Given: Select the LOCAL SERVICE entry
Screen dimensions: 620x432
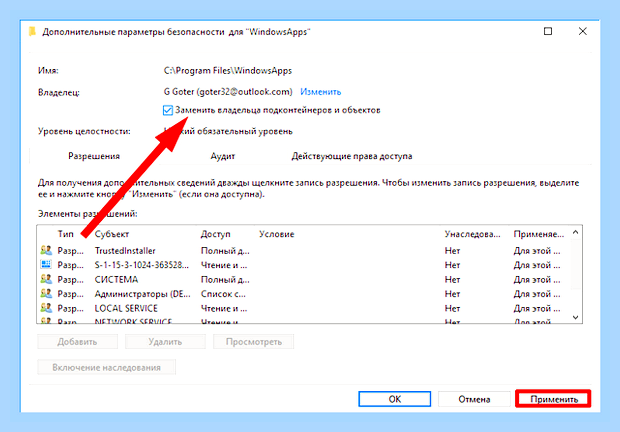Looking at the screenshot, I should click(x=304, y=308).
